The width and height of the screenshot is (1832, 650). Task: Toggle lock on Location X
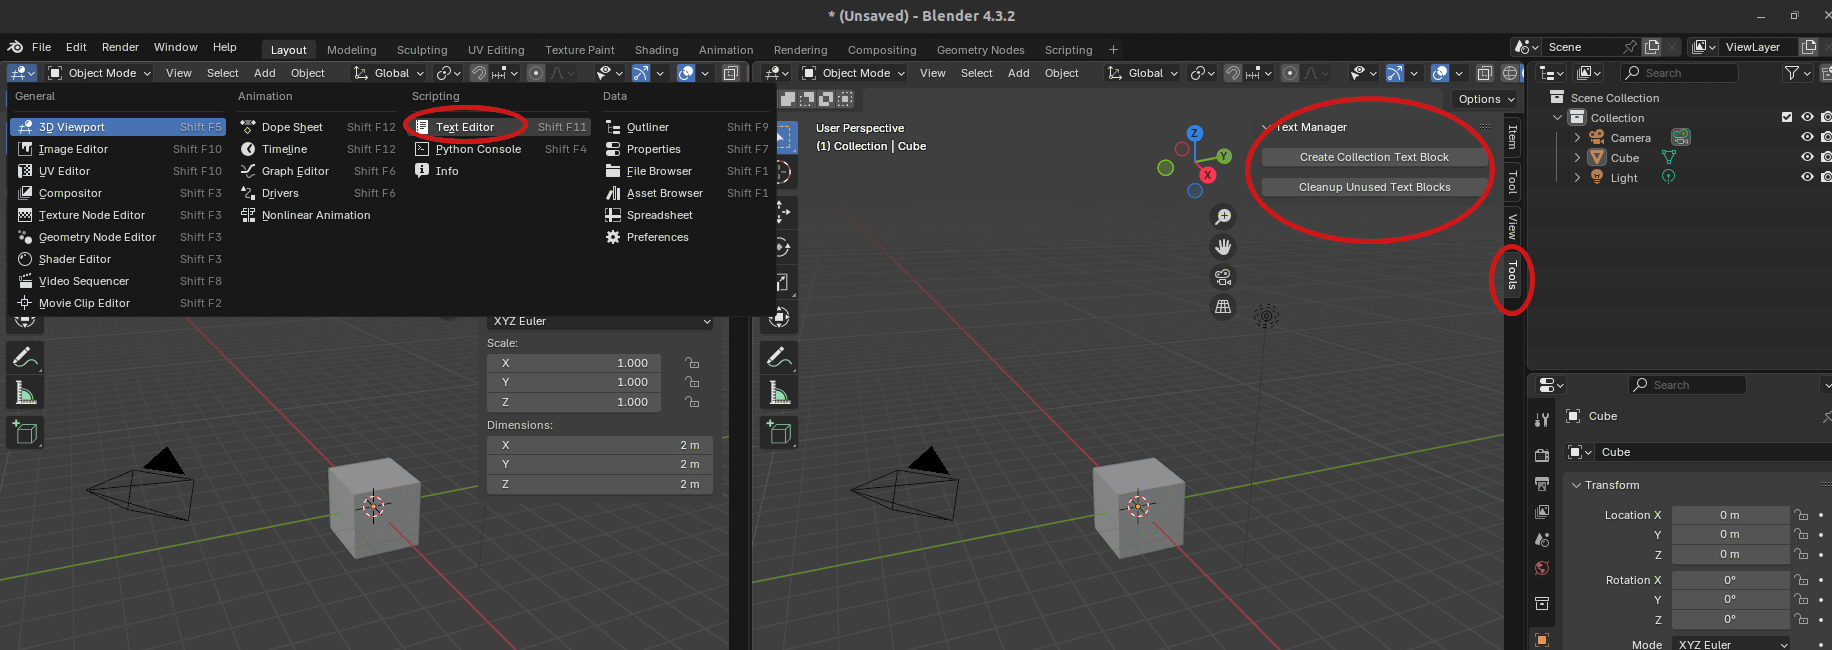[x=1801, y=515]
